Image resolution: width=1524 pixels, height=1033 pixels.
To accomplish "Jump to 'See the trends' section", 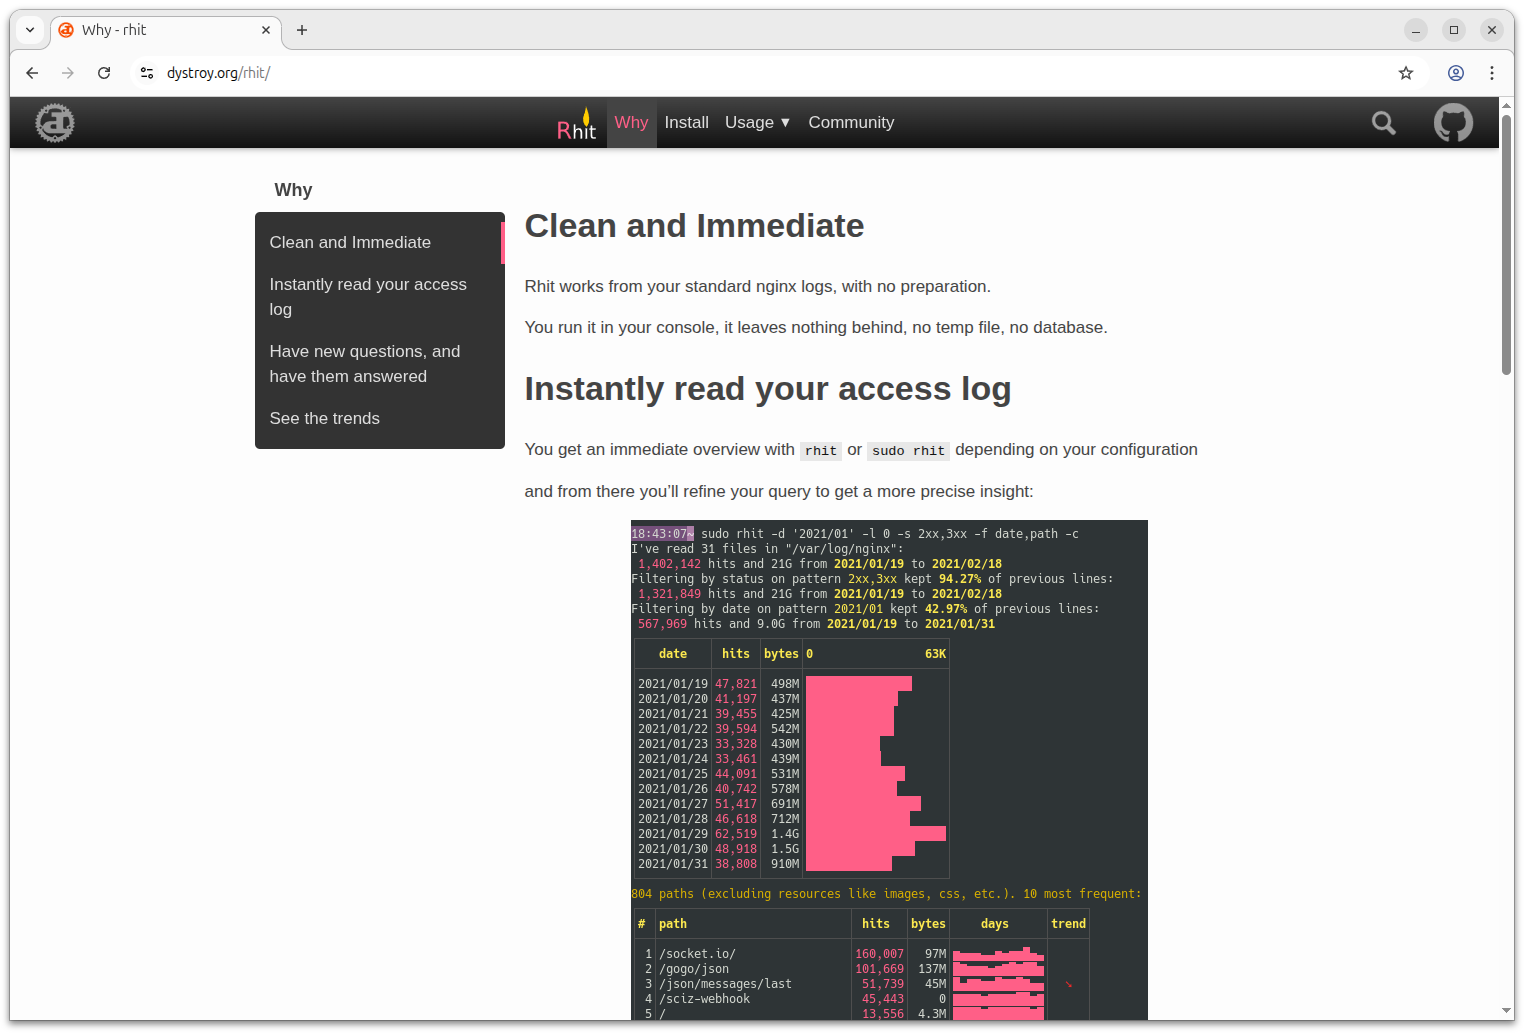I will pos(324,419).
